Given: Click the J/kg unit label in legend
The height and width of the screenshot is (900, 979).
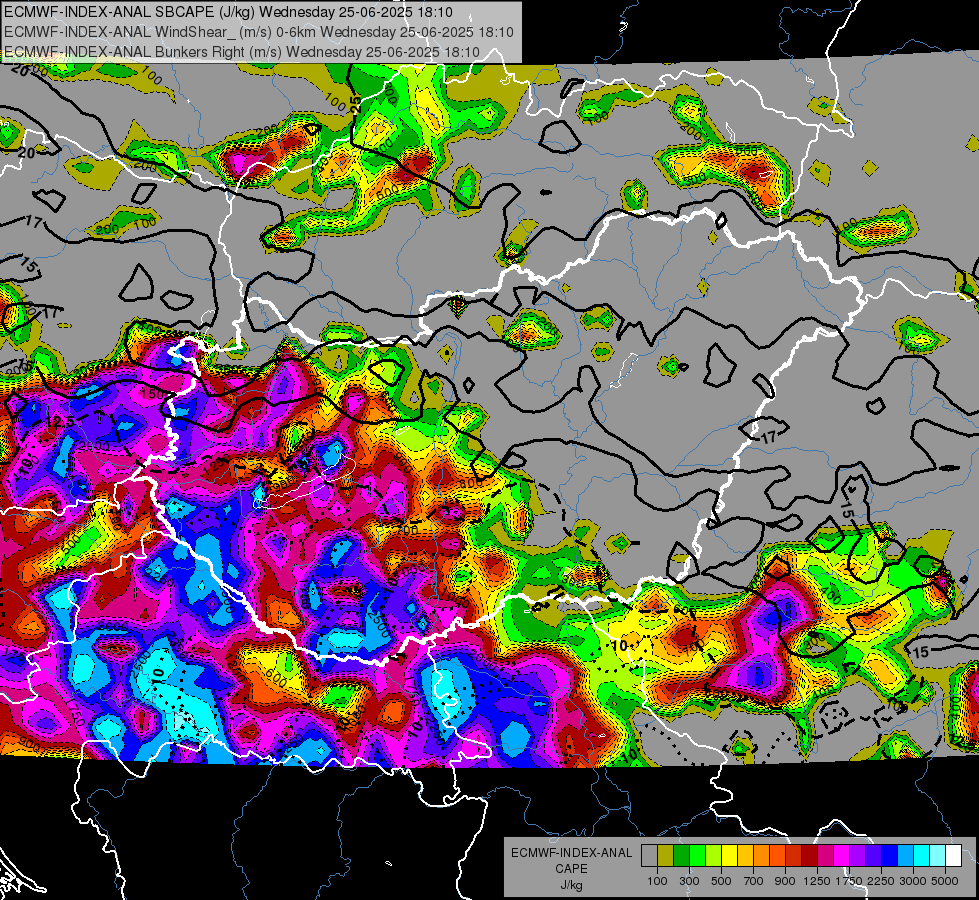Looking at the screenshot, I should pyautogui.click(x=571, y=885).
